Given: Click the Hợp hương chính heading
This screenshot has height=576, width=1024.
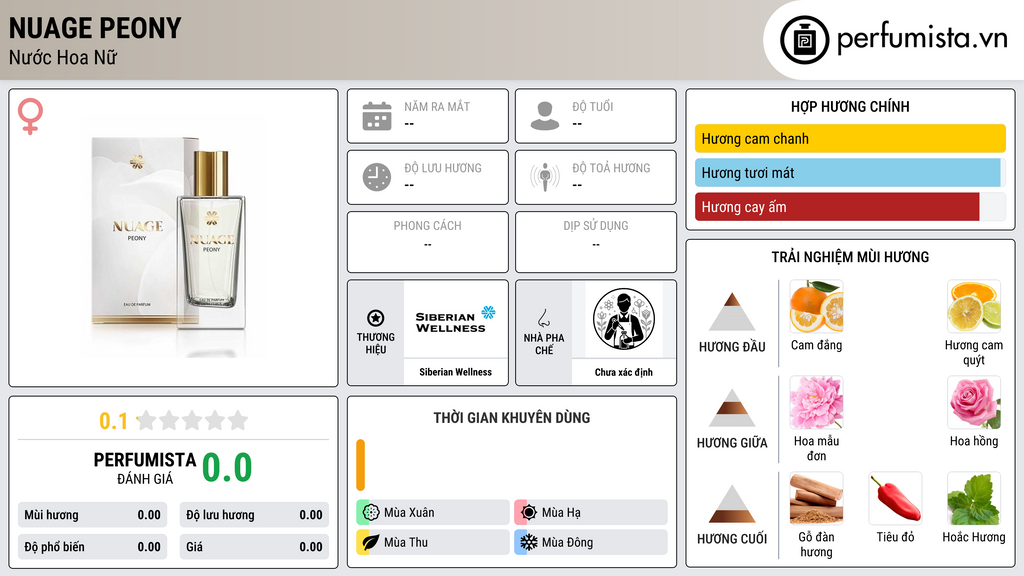Looking at the screenshot, I should pyautogui.click(x=850, y=106).
